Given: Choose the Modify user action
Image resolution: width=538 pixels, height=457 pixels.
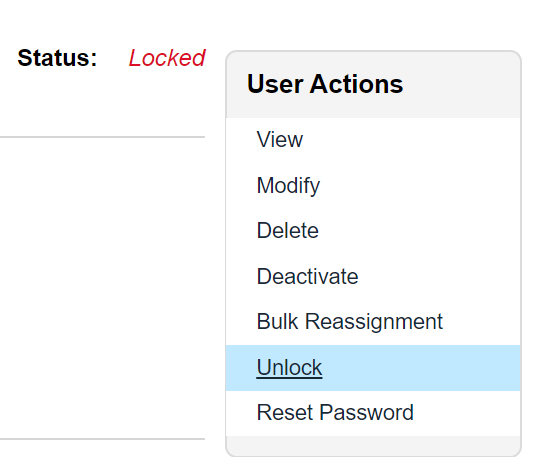Looking at the screenshot, I should click(288, 186).
